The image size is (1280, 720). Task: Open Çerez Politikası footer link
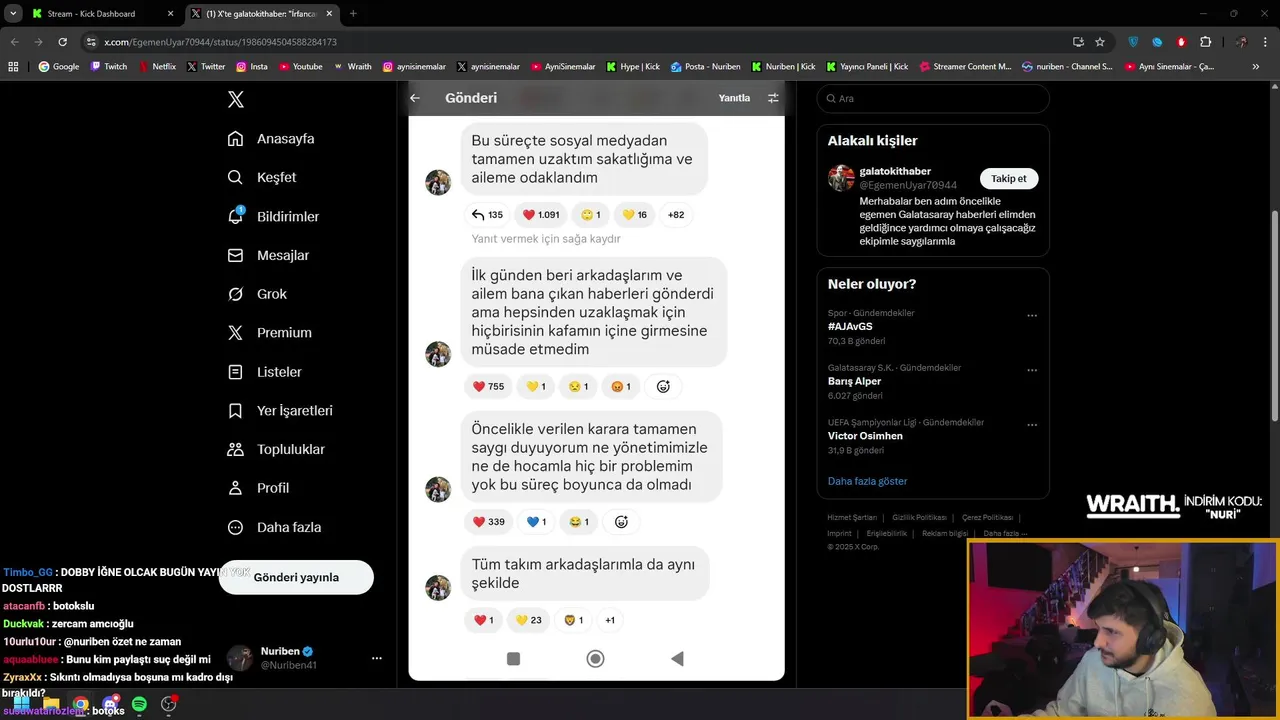pyautogui.click(x=987, y=518)
